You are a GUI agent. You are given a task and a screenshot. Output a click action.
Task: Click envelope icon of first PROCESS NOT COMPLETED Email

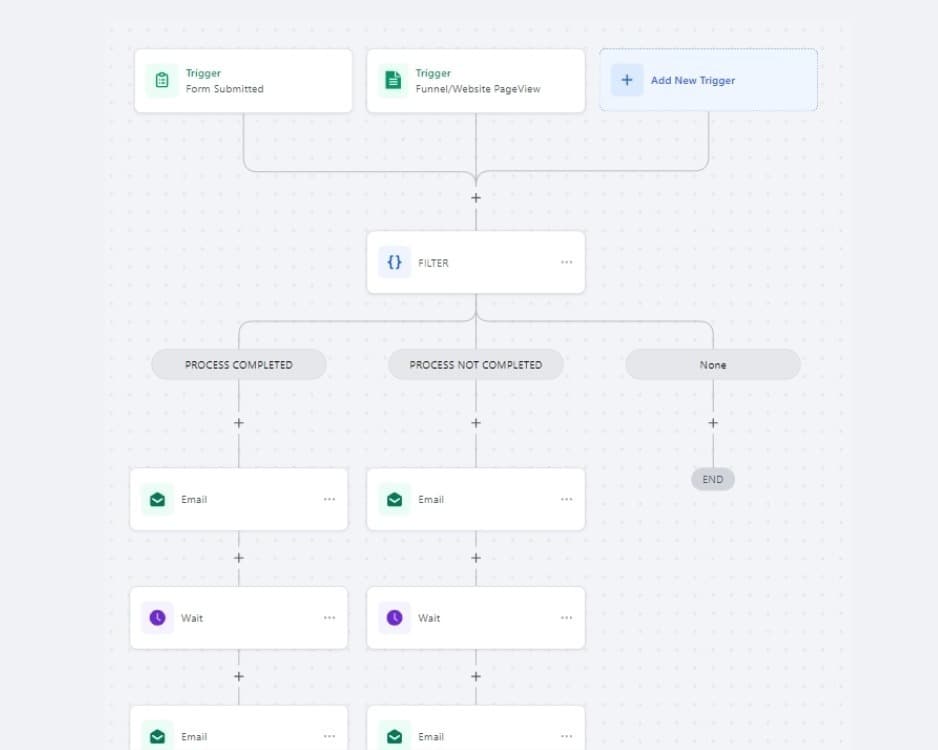tap(394, 499)
